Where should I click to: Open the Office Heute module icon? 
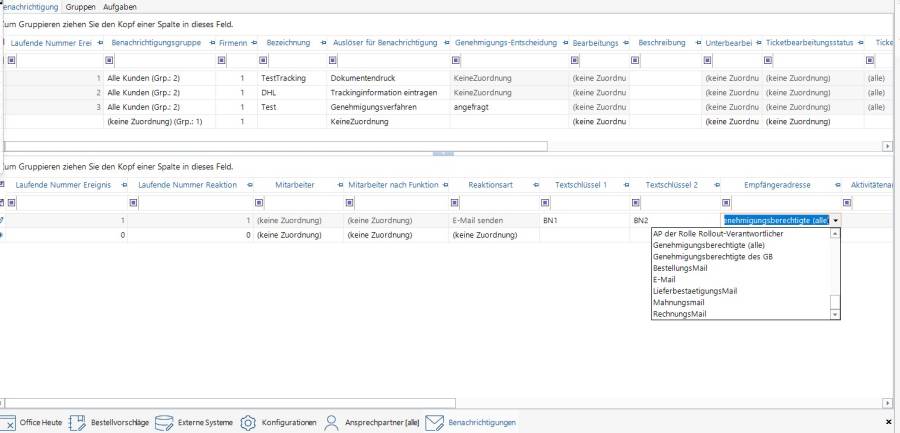point(8,423)
